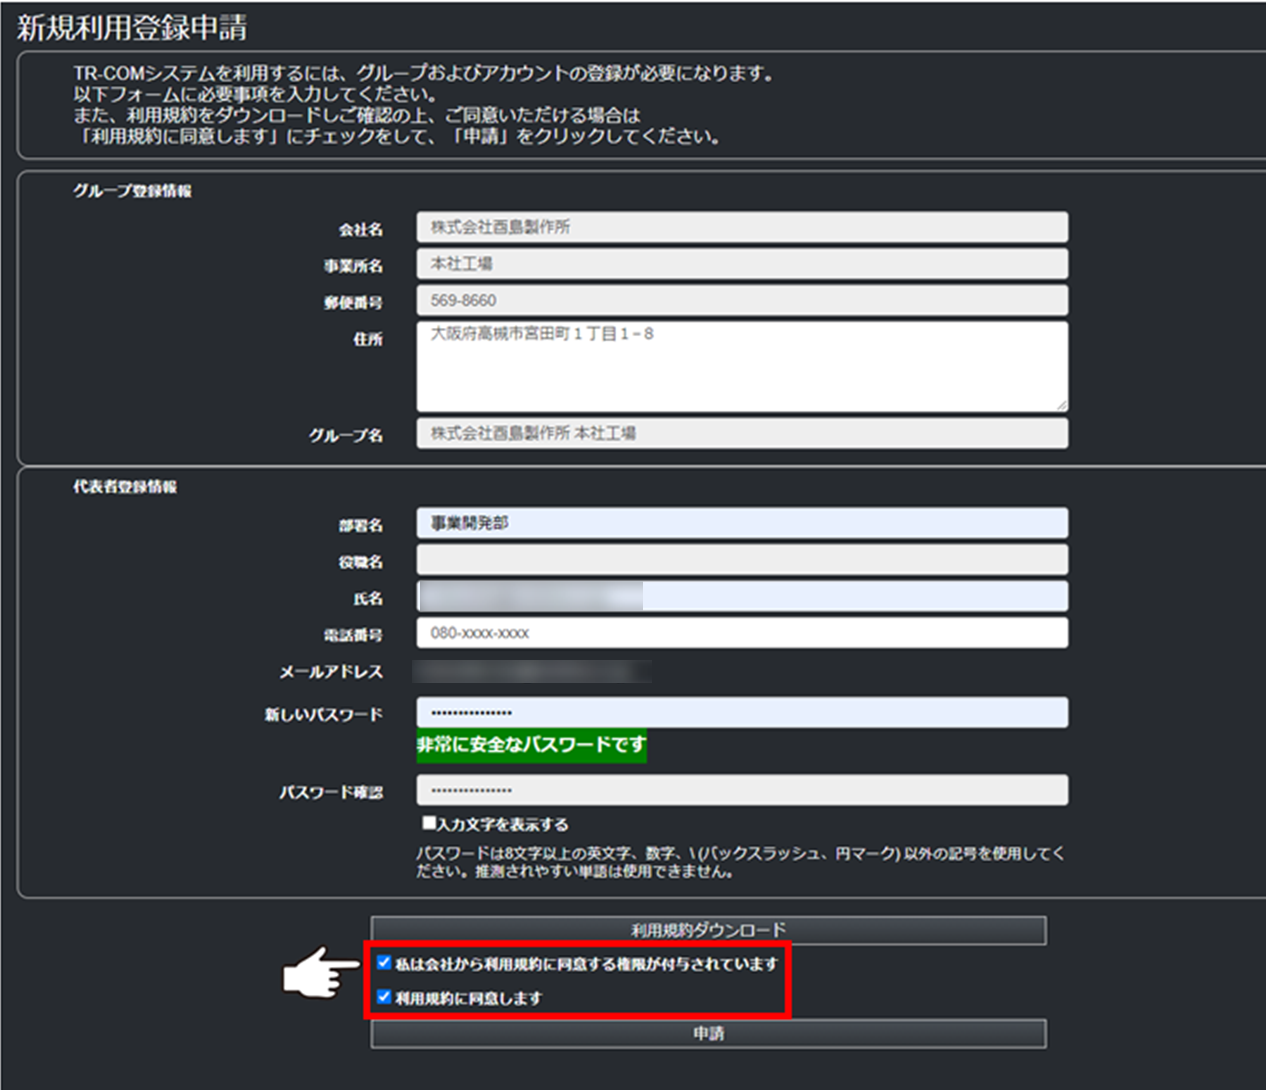Screen dimensions: 1266x1090
Task: Click the 会社名 input field
Action: (x=741, y=227)
